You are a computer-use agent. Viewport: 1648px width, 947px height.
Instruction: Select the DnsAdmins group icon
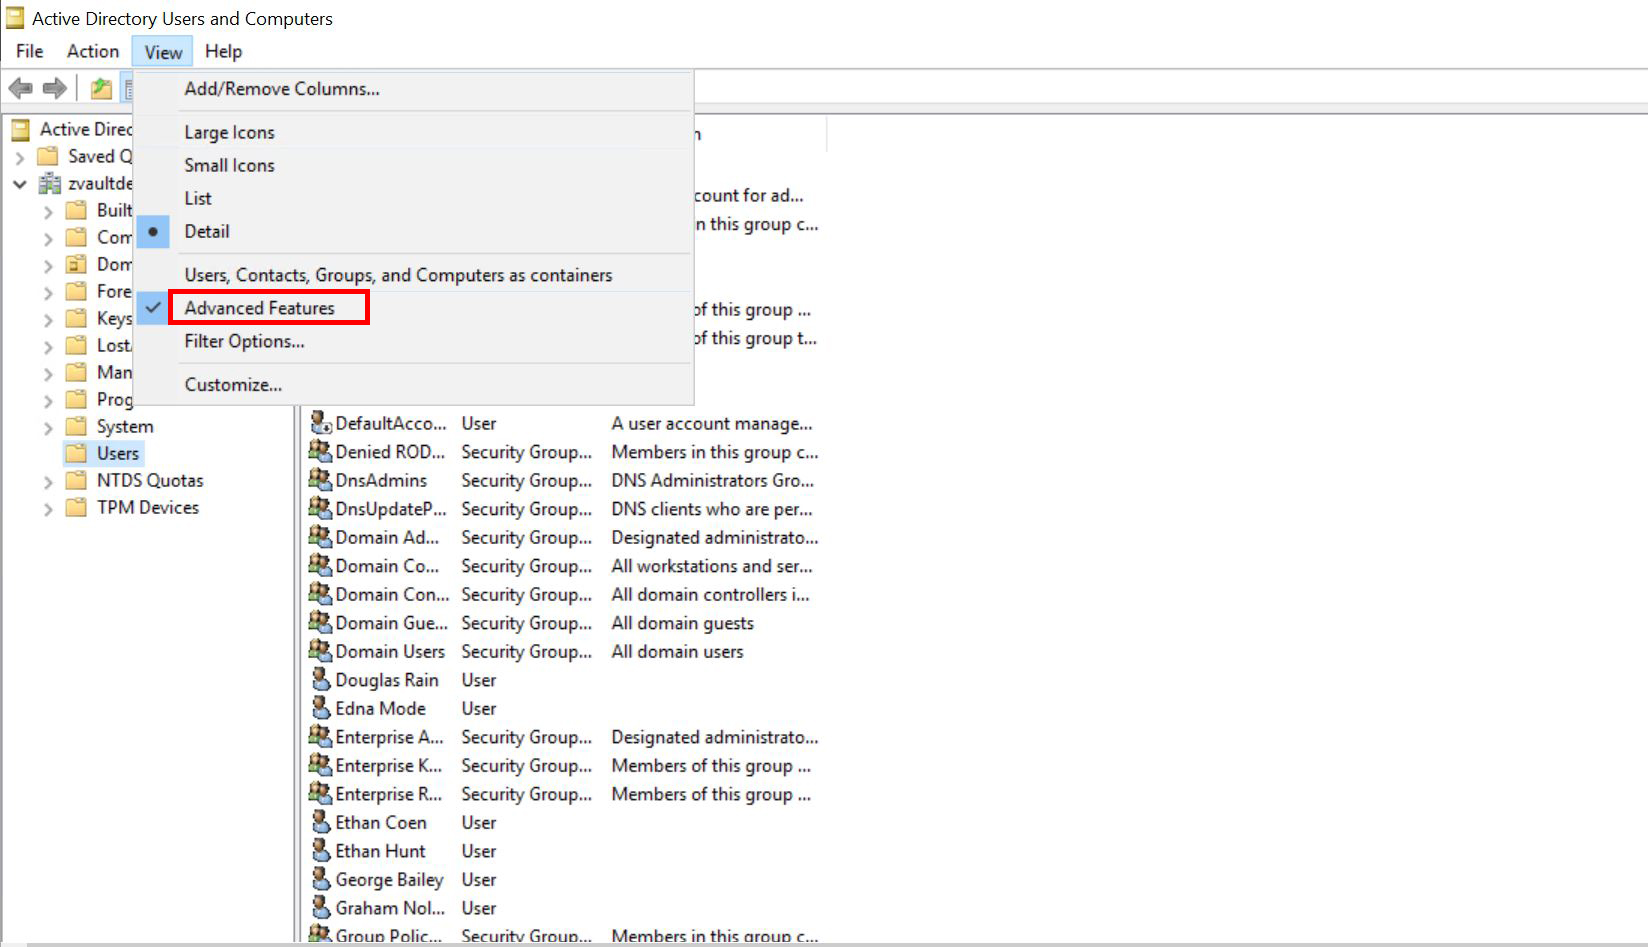pyautogui.click(x=320, y=480)
